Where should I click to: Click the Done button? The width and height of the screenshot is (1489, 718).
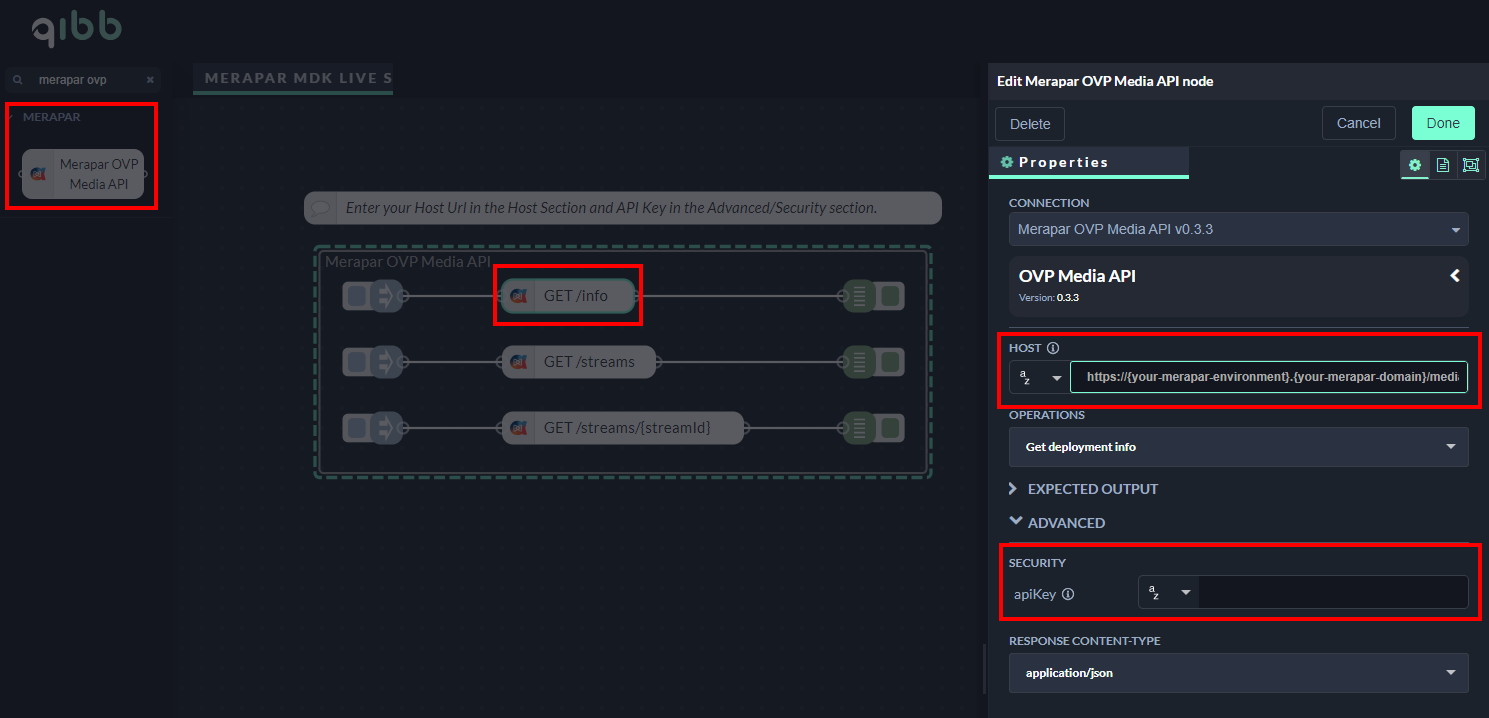(x=1442, y=123)
